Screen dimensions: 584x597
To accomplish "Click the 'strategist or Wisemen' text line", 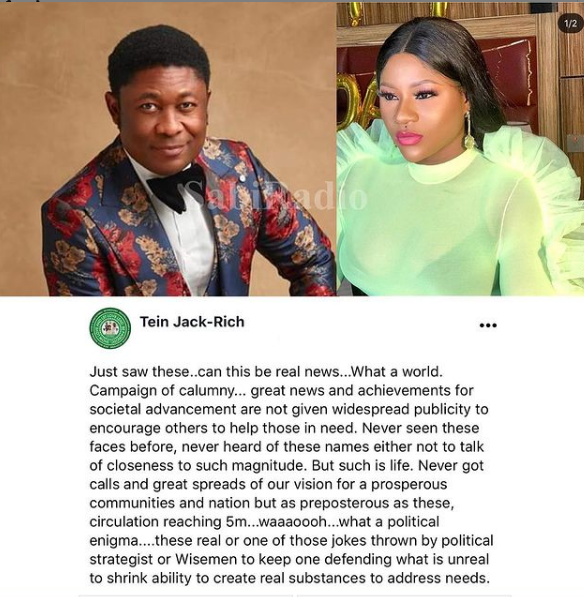I will (289, 559).
